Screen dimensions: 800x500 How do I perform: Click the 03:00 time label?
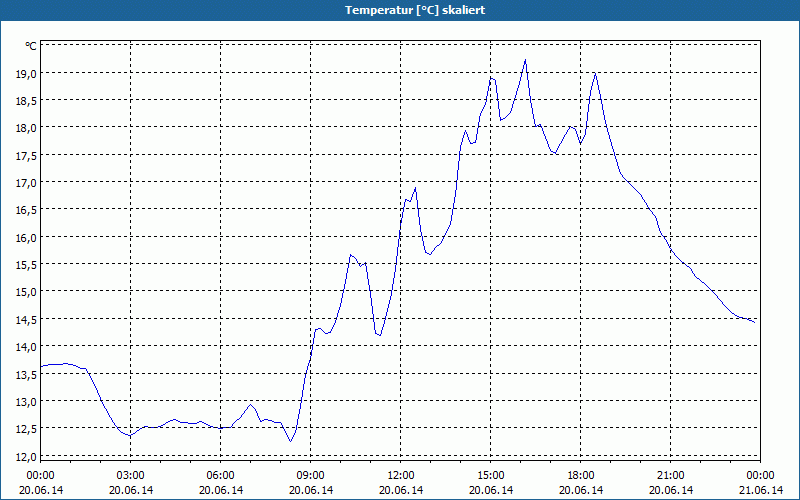131,476
